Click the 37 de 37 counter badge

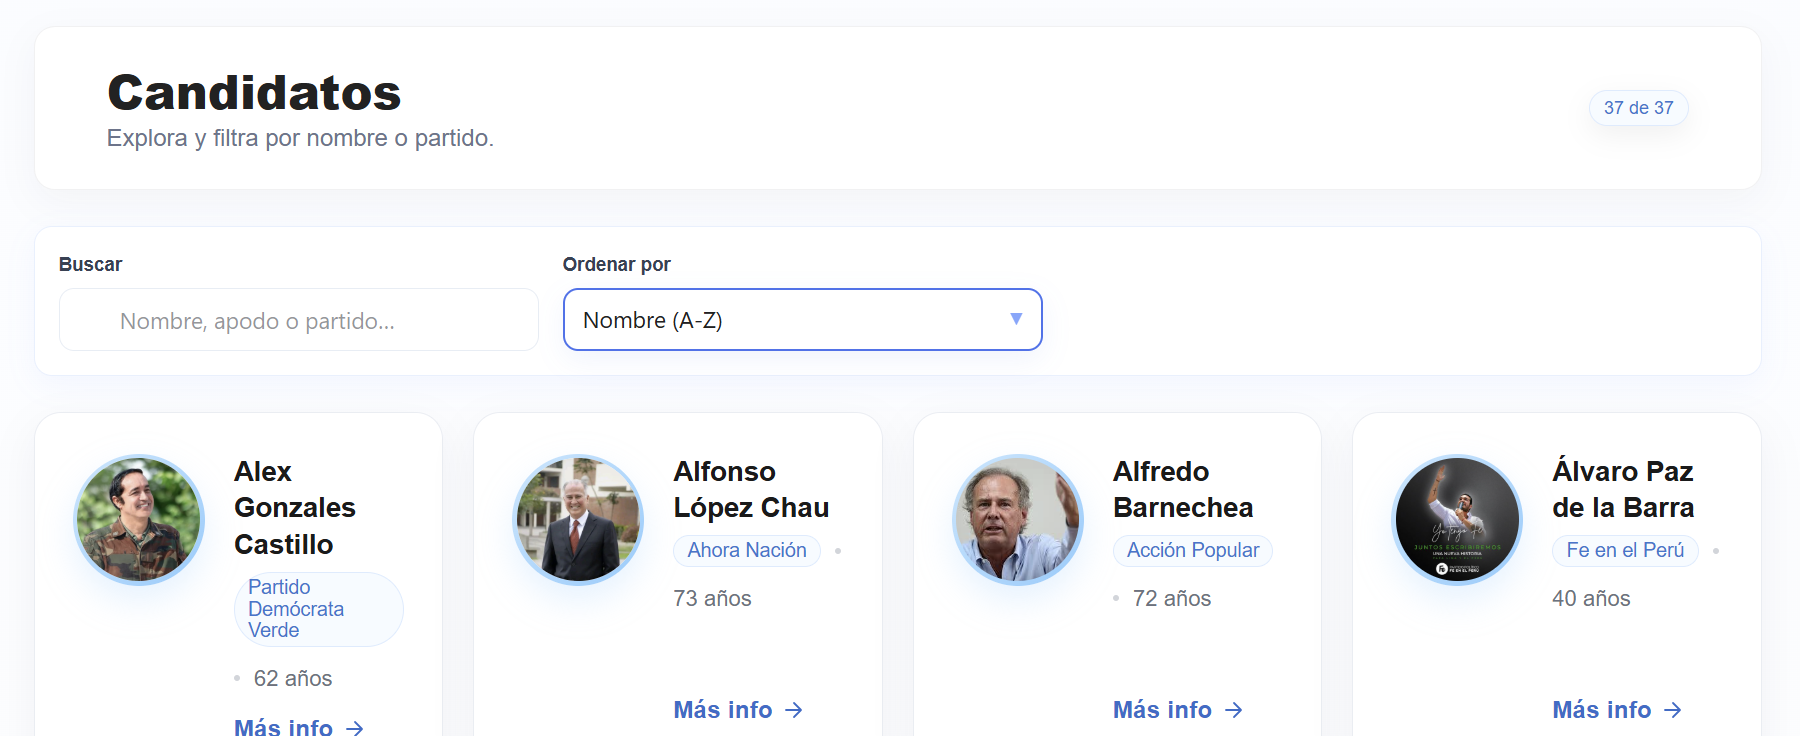click(x=1638, y=108)
